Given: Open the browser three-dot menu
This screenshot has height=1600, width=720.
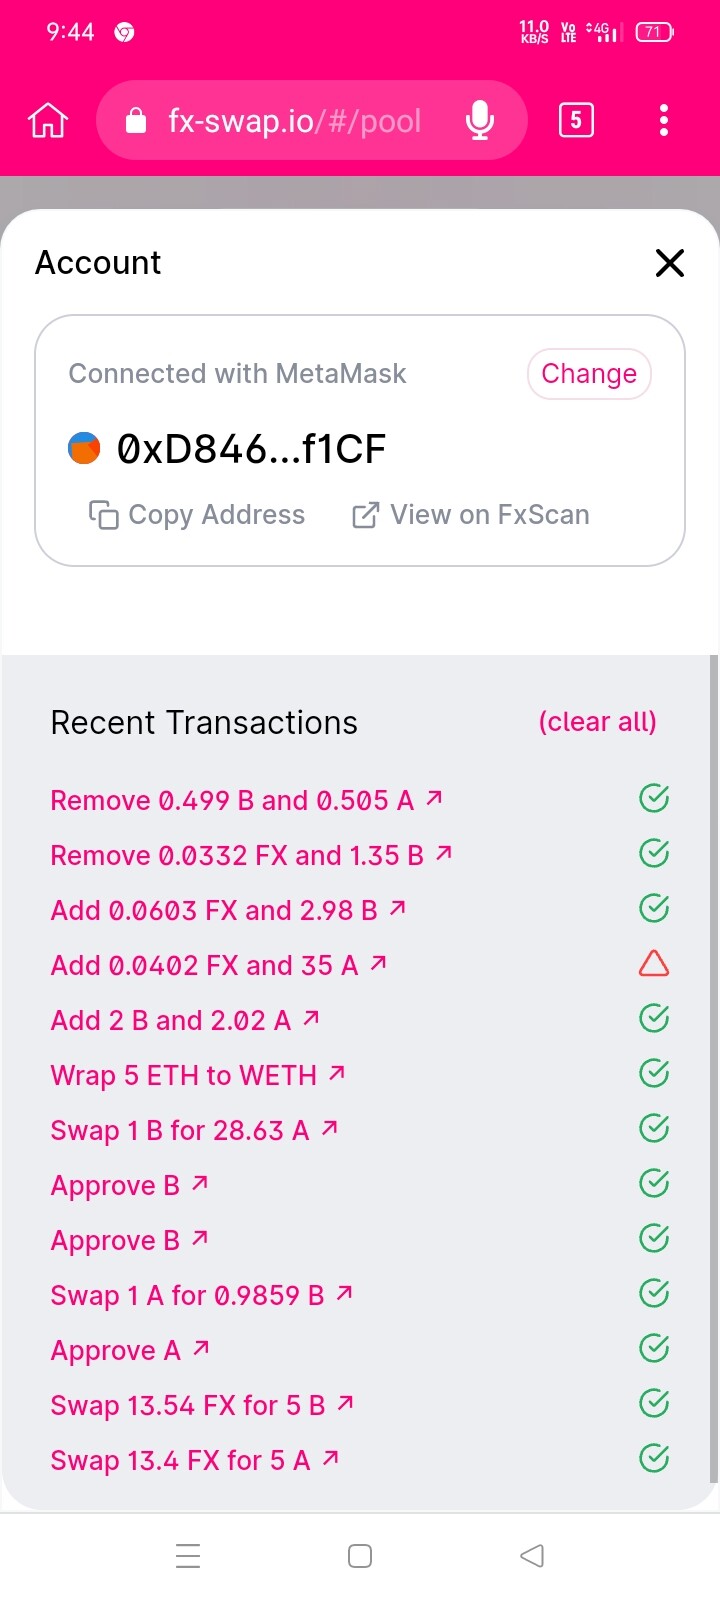Looking at the screenshot, I should click(664, 121).
